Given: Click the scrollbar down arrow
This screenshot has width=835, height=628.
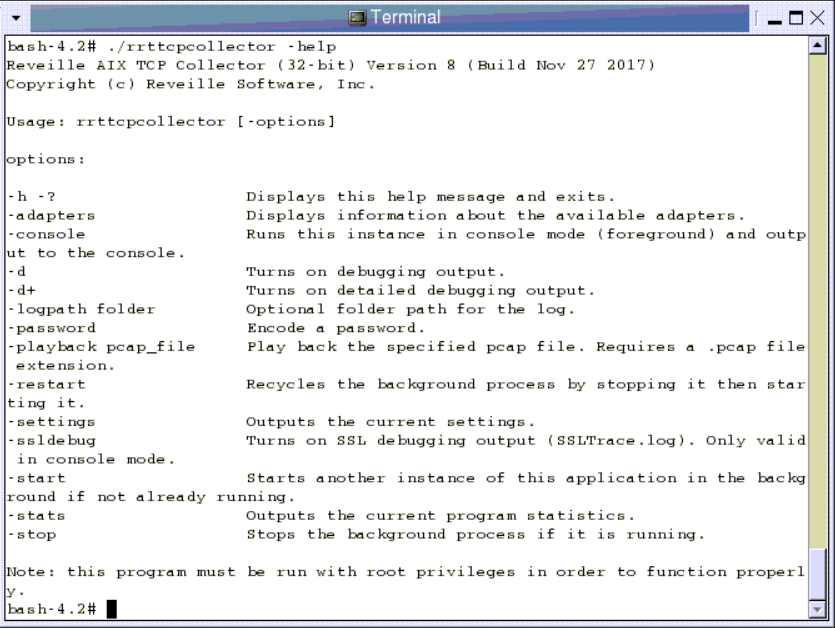Looking at the screenshot, I should coord(817,608).
